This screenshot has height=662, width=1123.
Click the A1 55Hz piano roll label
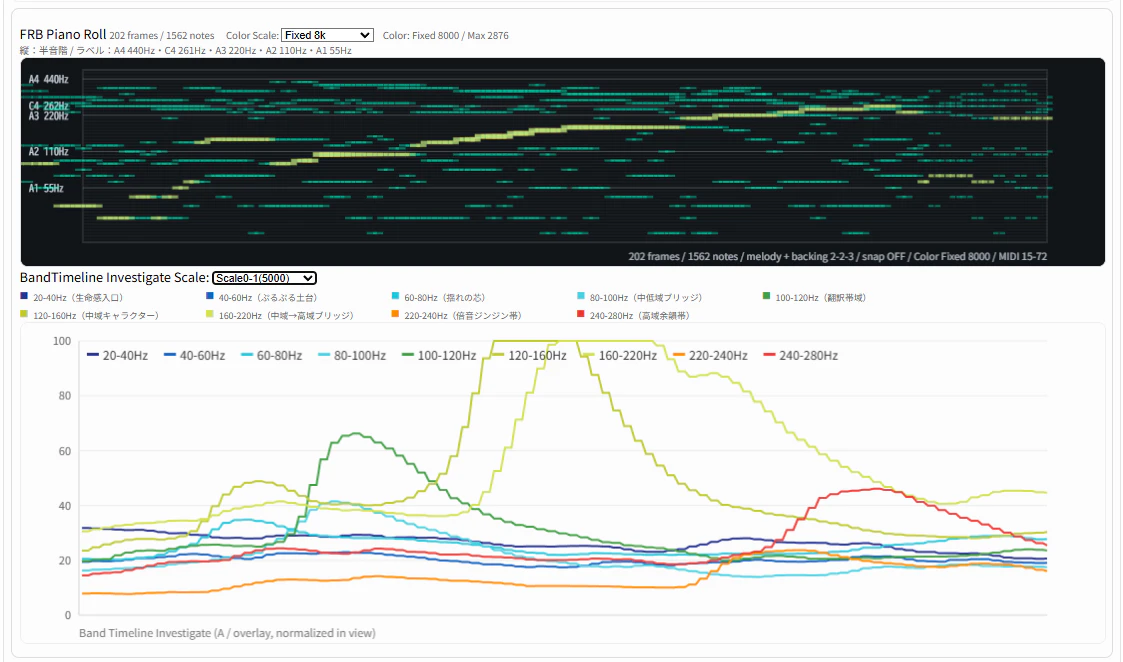pos(46,188)
